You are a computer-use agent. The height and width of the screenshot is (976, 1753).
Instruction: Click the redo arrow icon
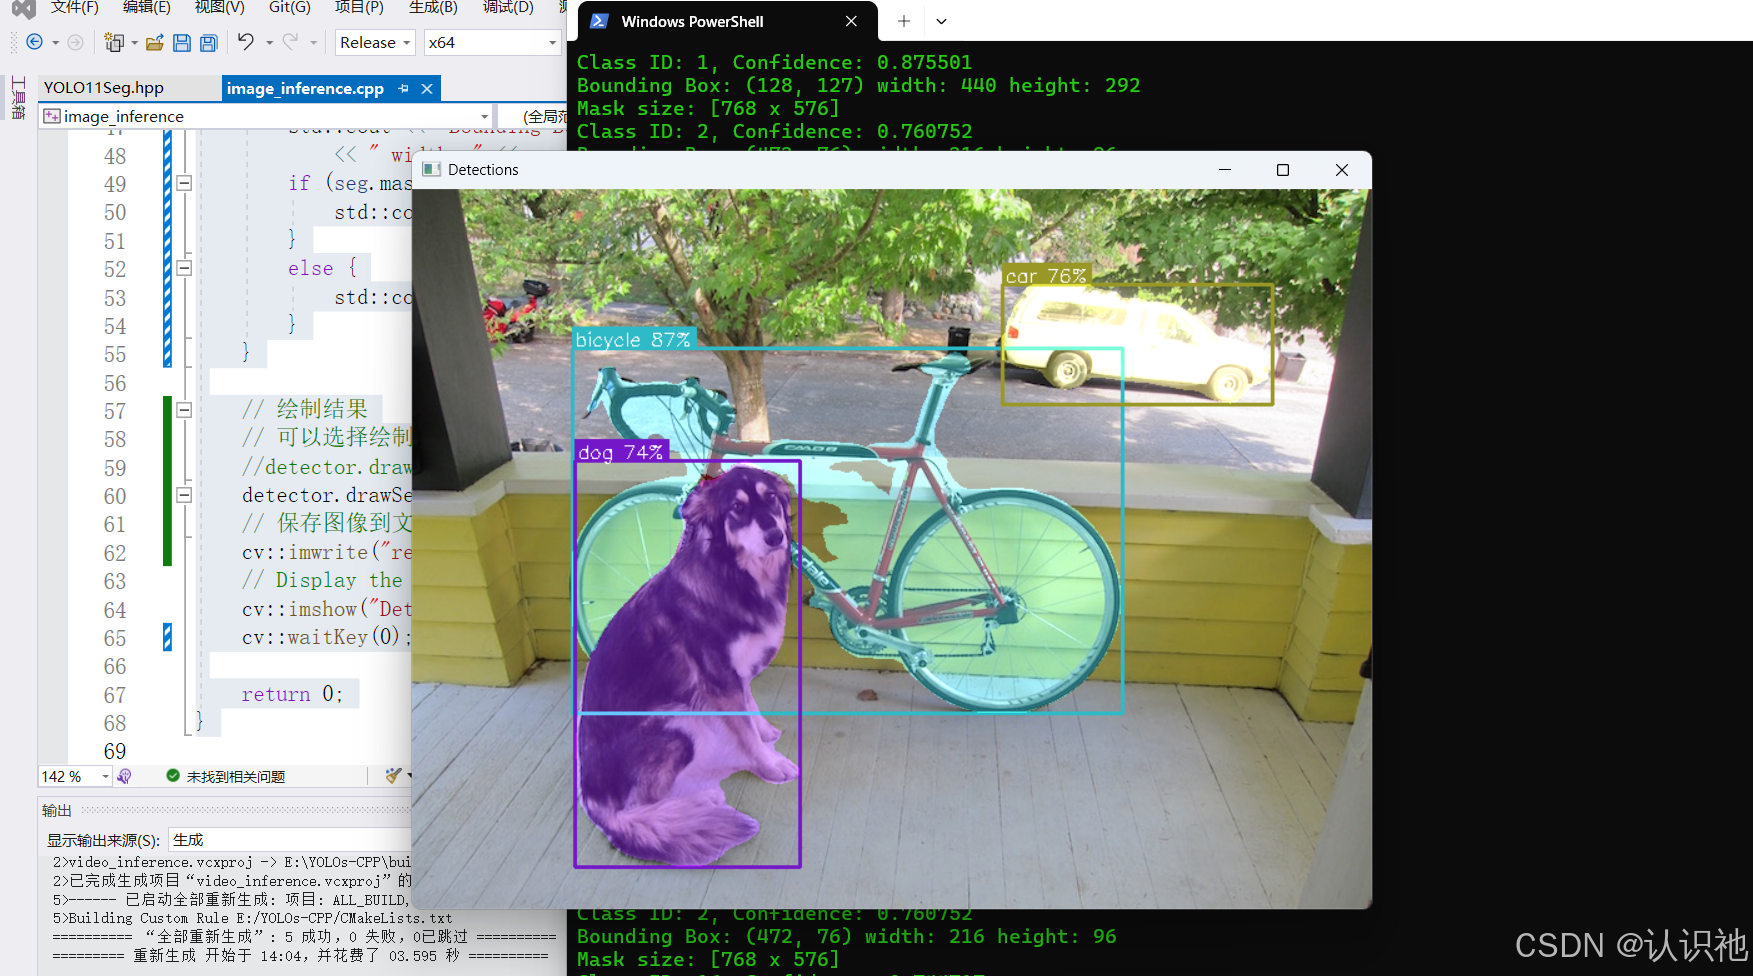pos(290,41)
